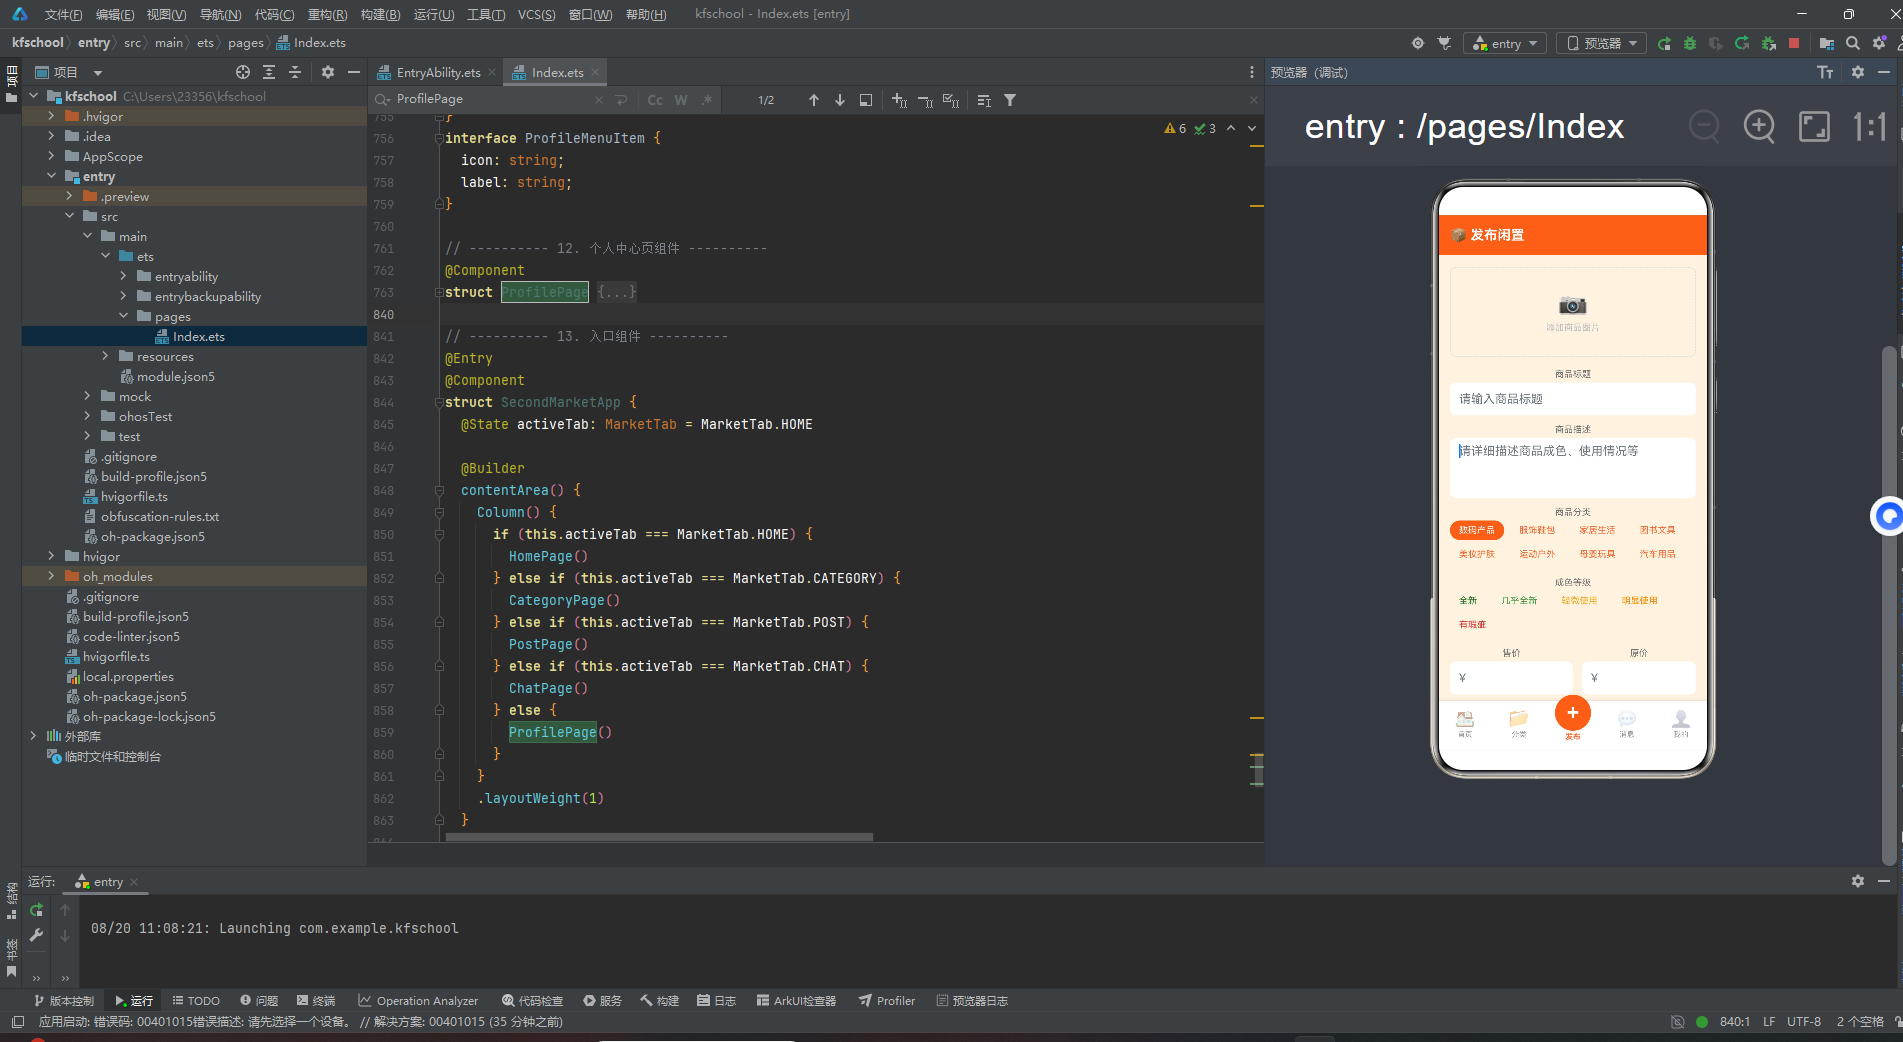The height and width of the screenshot is (1042, 1903).
Task: Select opened file in project tree icon
Action: [x=243, y=72]
